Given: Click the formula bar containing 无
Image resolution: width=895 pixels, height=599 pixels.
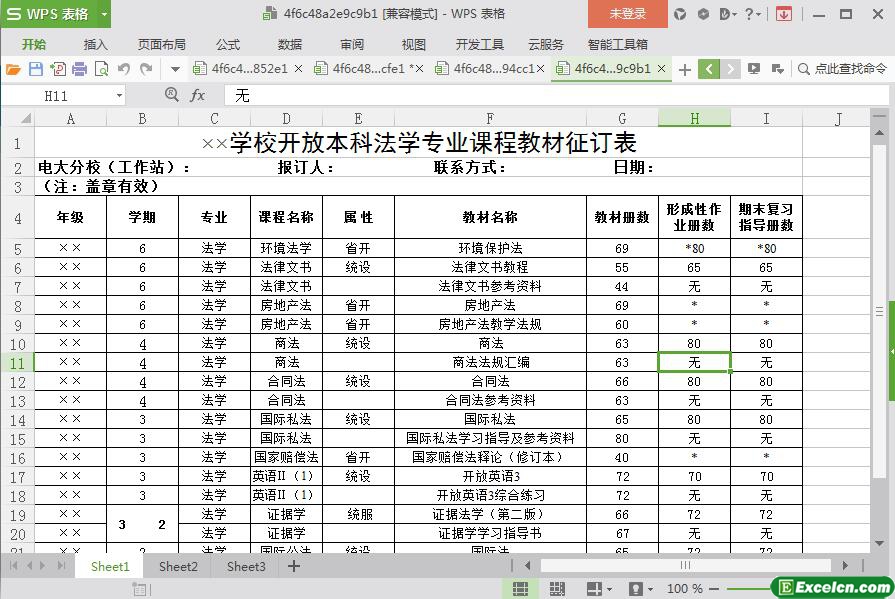Looking at the screenshot, I should [557, 95].
